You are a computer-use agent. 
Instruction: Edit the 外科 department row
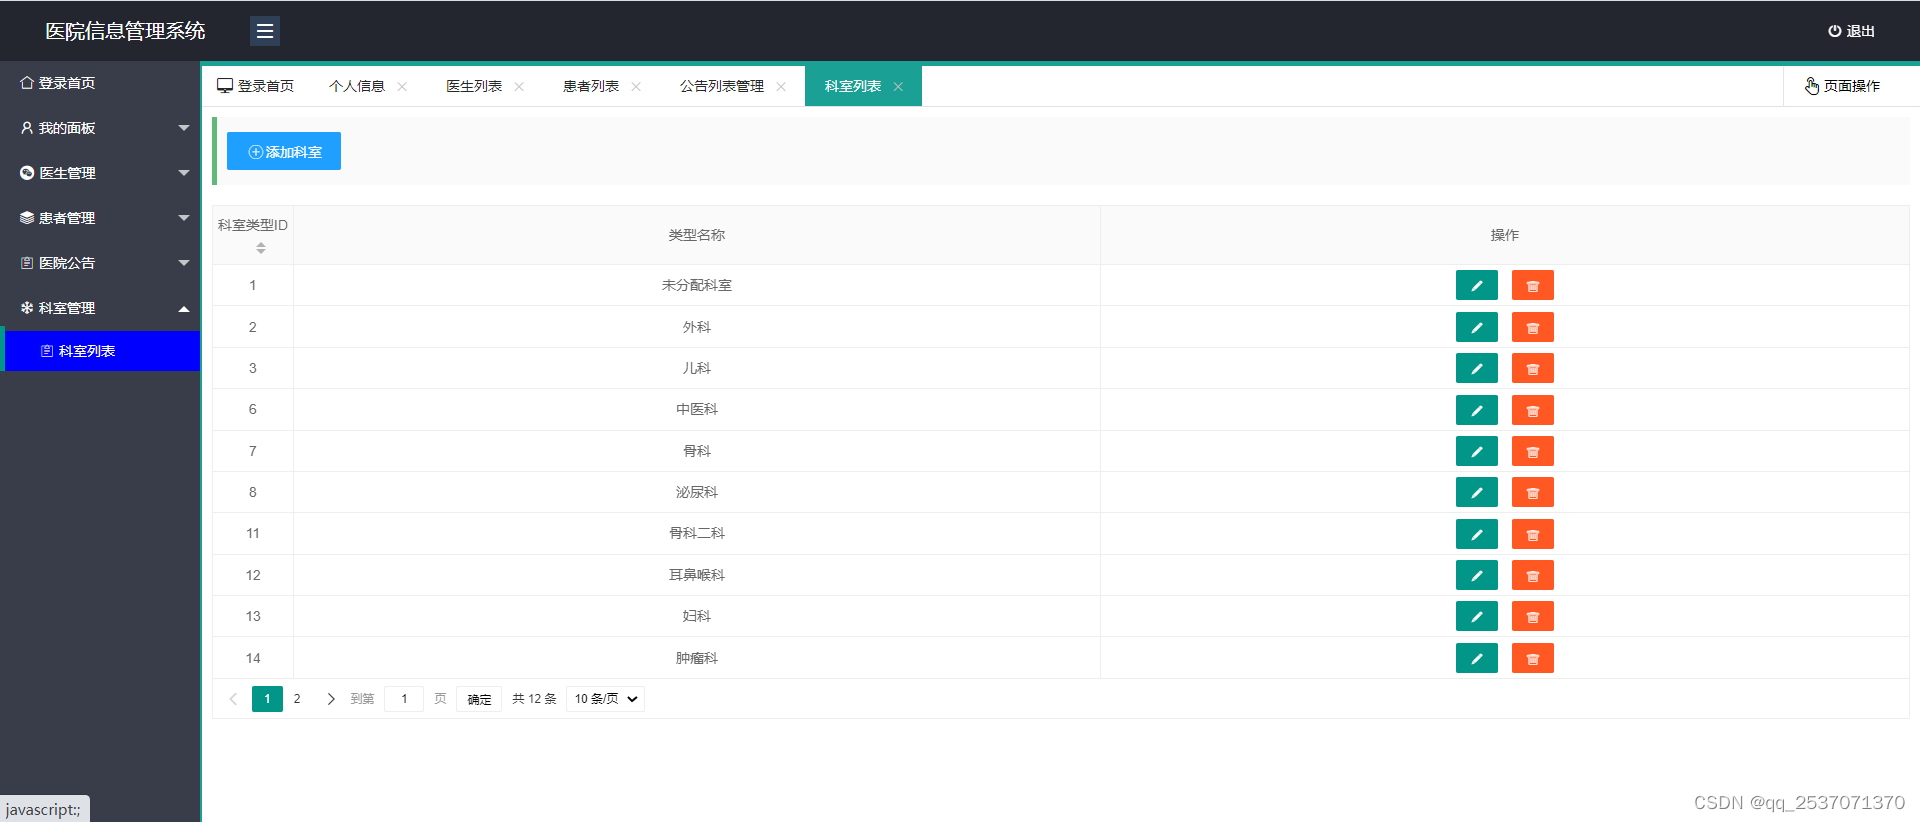tap(1476, 327)
